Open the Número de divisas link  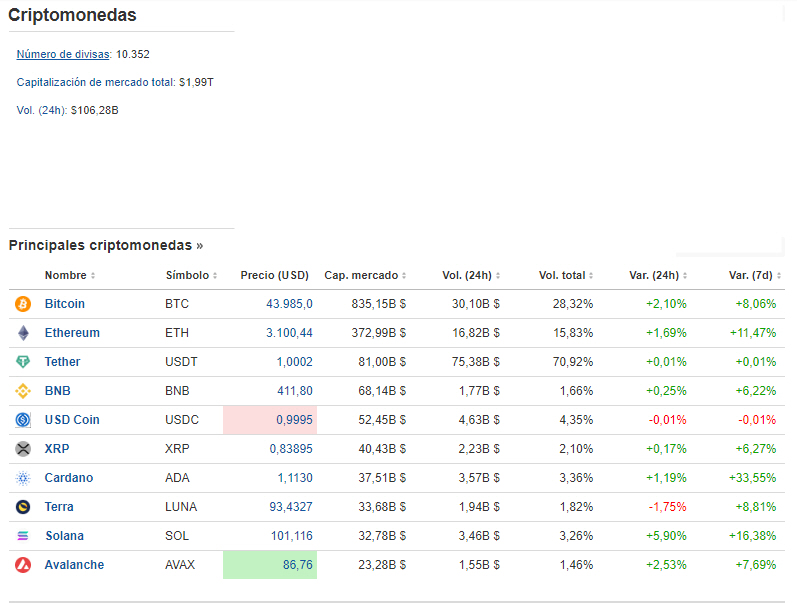(x=62, y=54)
